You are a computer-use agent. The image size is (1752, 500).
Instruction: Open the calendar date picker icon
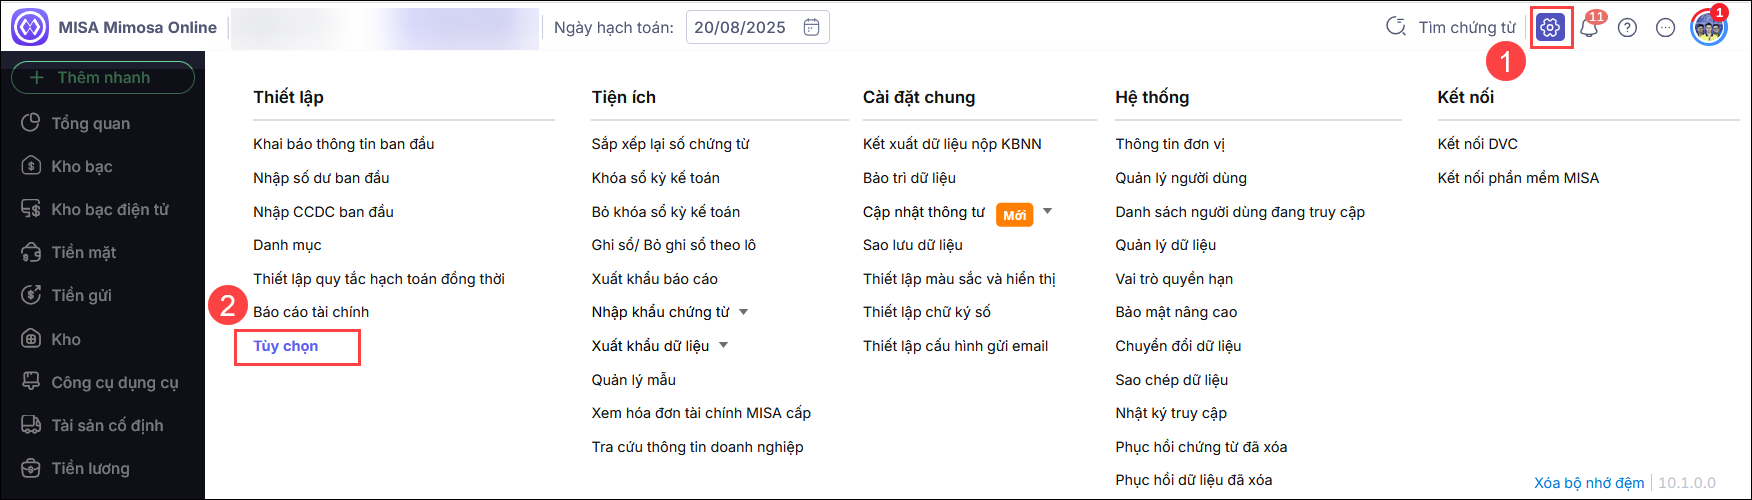(811, 28)
